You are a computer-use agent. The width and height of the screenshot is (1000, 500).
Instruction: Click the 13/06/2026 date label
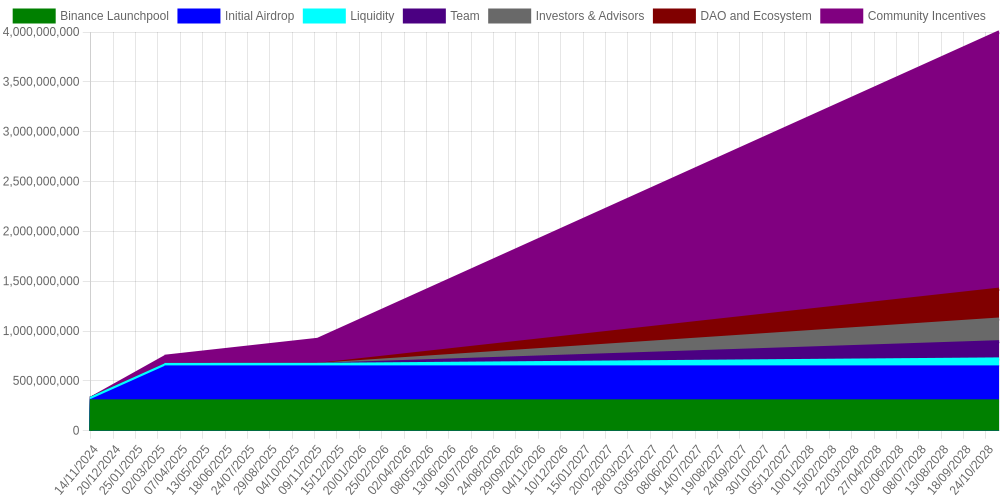tap(434, 469)
